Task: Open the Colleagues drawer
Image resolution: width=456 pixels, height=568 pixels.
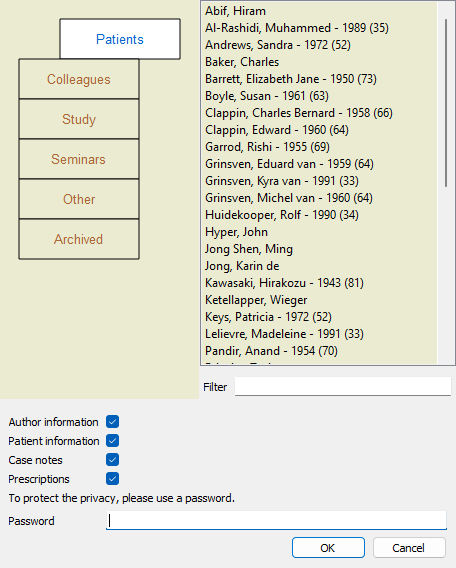Action: click(79, 79)
